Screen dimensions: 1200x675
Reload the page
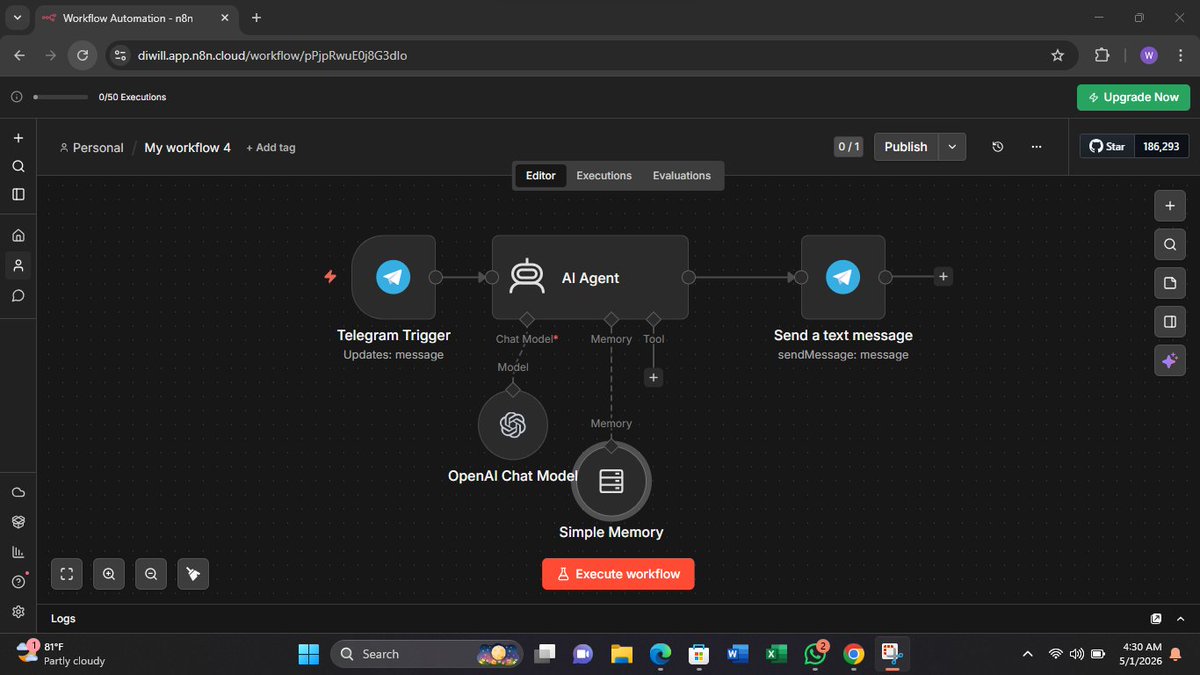(82, 56)
